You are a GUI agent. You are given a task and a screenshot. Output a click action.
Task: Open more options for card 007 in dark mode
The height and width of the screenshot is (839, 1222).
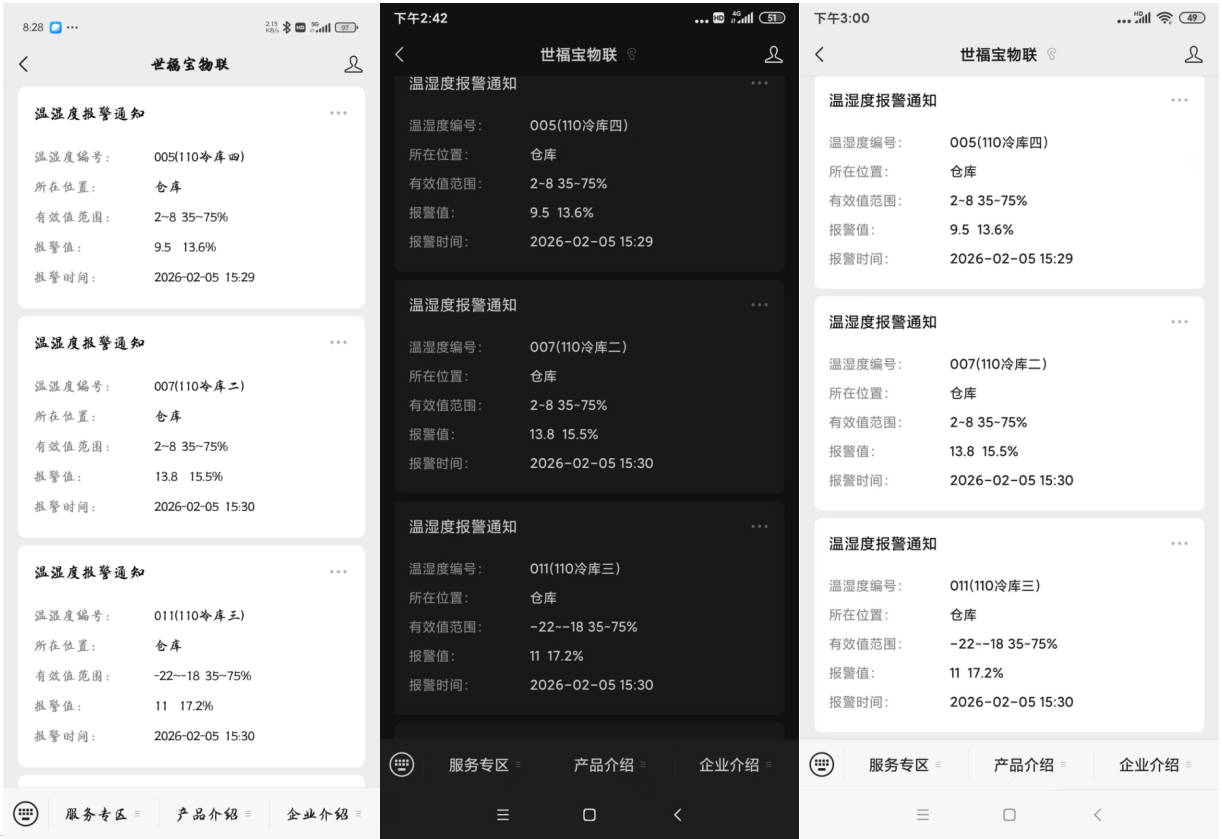tap(759, 305)
